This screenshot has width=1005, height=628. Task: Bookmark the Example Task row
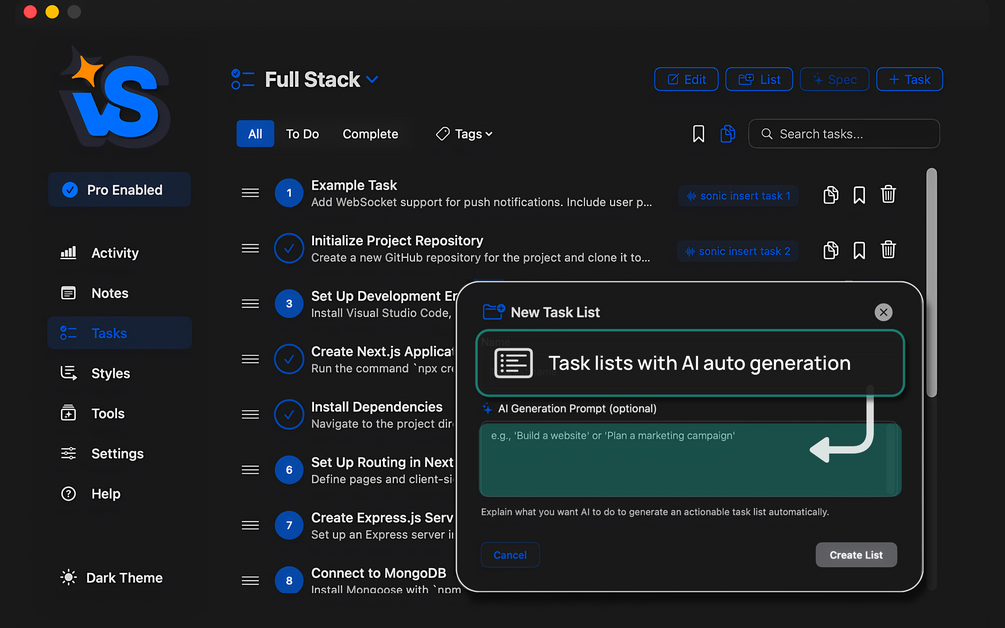pos(859,195)
